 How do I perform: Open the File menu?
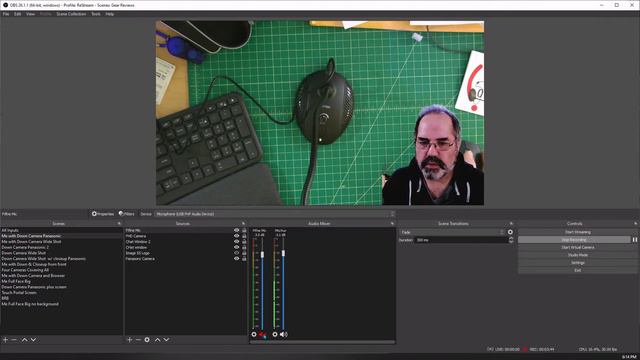[x=6, y=14]
